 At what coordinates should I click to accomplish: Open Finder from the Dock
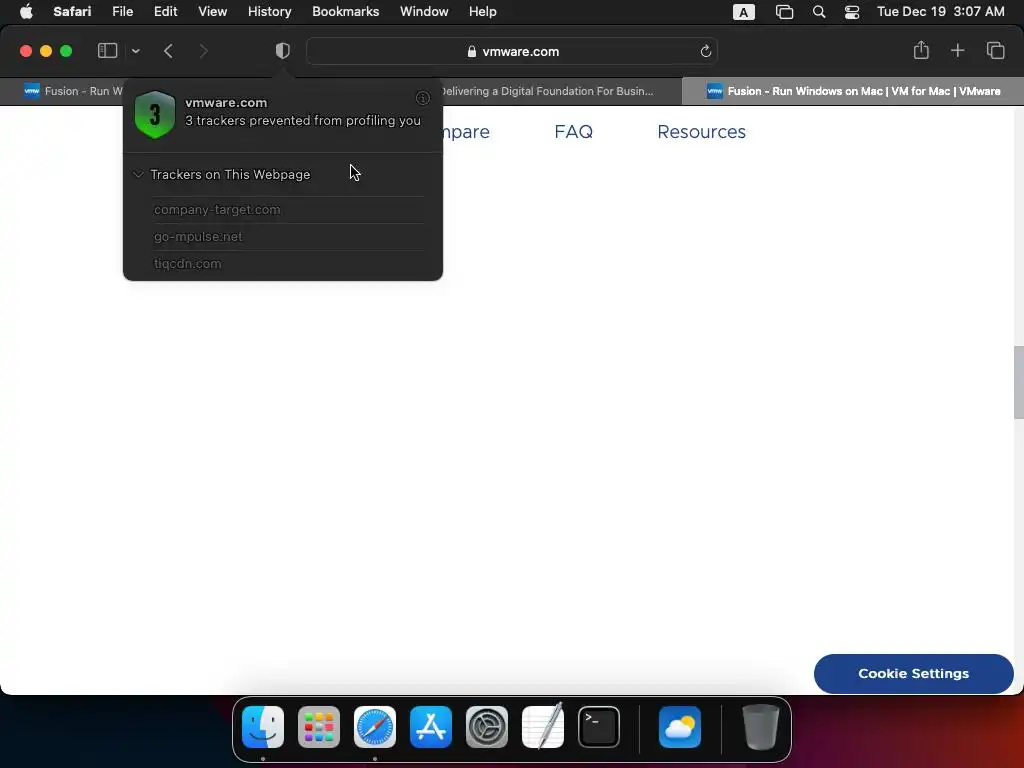263,727
